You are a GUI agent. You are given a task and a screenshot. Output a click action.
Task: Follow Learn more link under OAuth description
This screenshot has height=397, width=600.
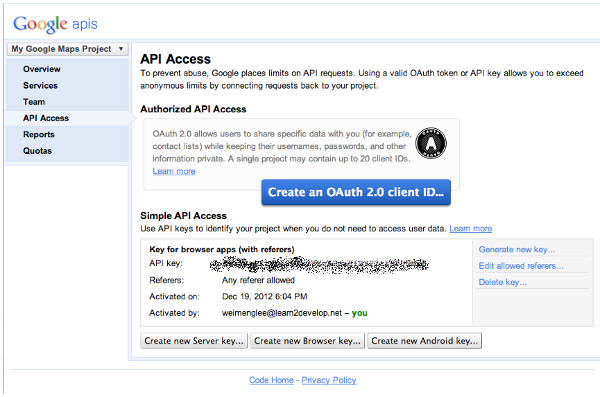[x=174, y=171]
